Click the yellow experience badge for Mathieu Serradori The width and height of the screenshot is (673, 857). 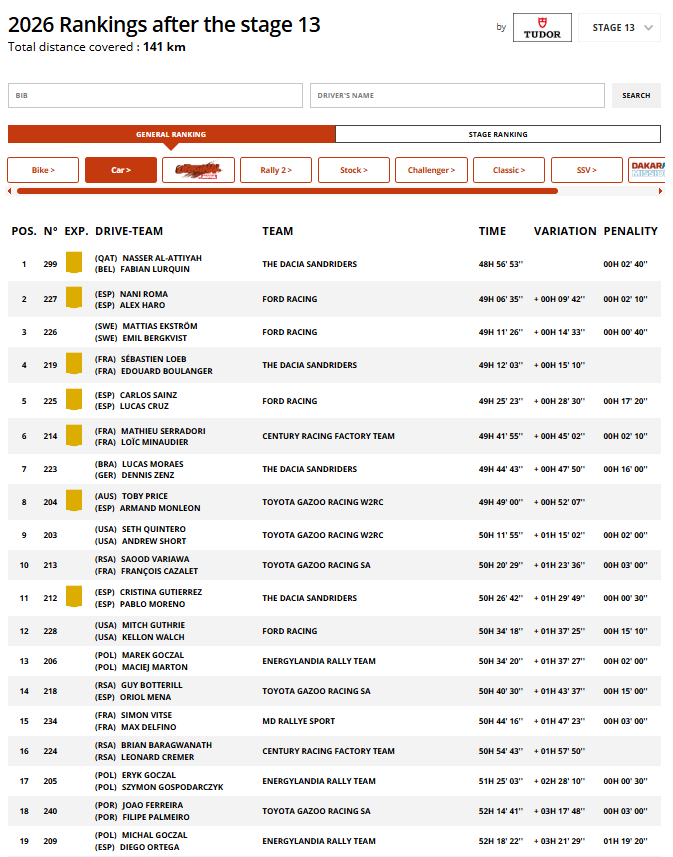[x=74, y=435]
